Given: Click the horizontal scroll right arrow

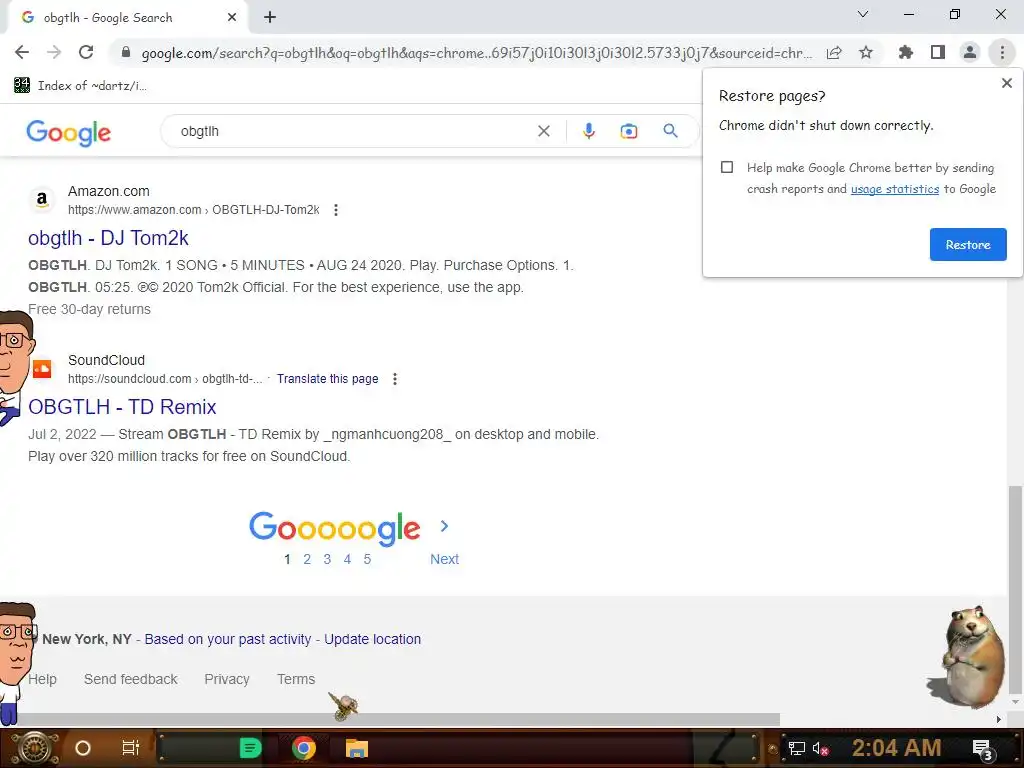Looking at the screenshot, I should coord(999,719).
